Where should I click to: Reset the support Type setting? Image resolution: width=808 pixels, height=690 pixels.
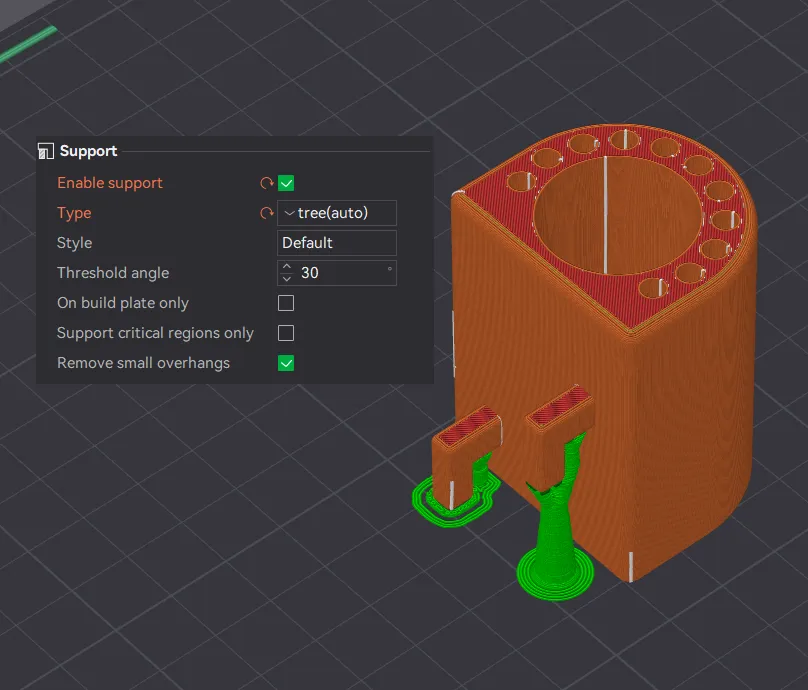pos(266,213)
